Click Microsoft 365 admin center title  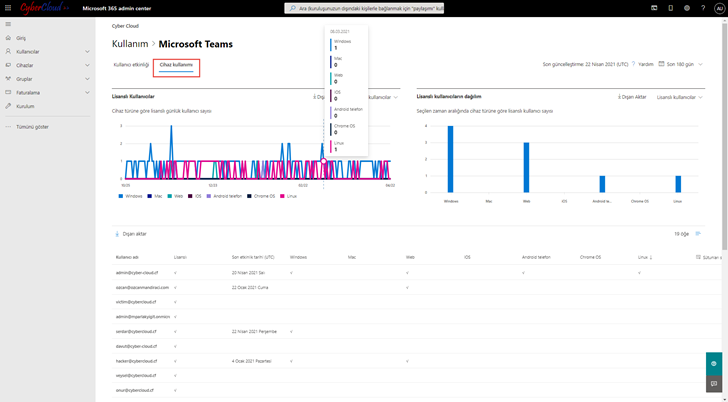tap(117, 8)
